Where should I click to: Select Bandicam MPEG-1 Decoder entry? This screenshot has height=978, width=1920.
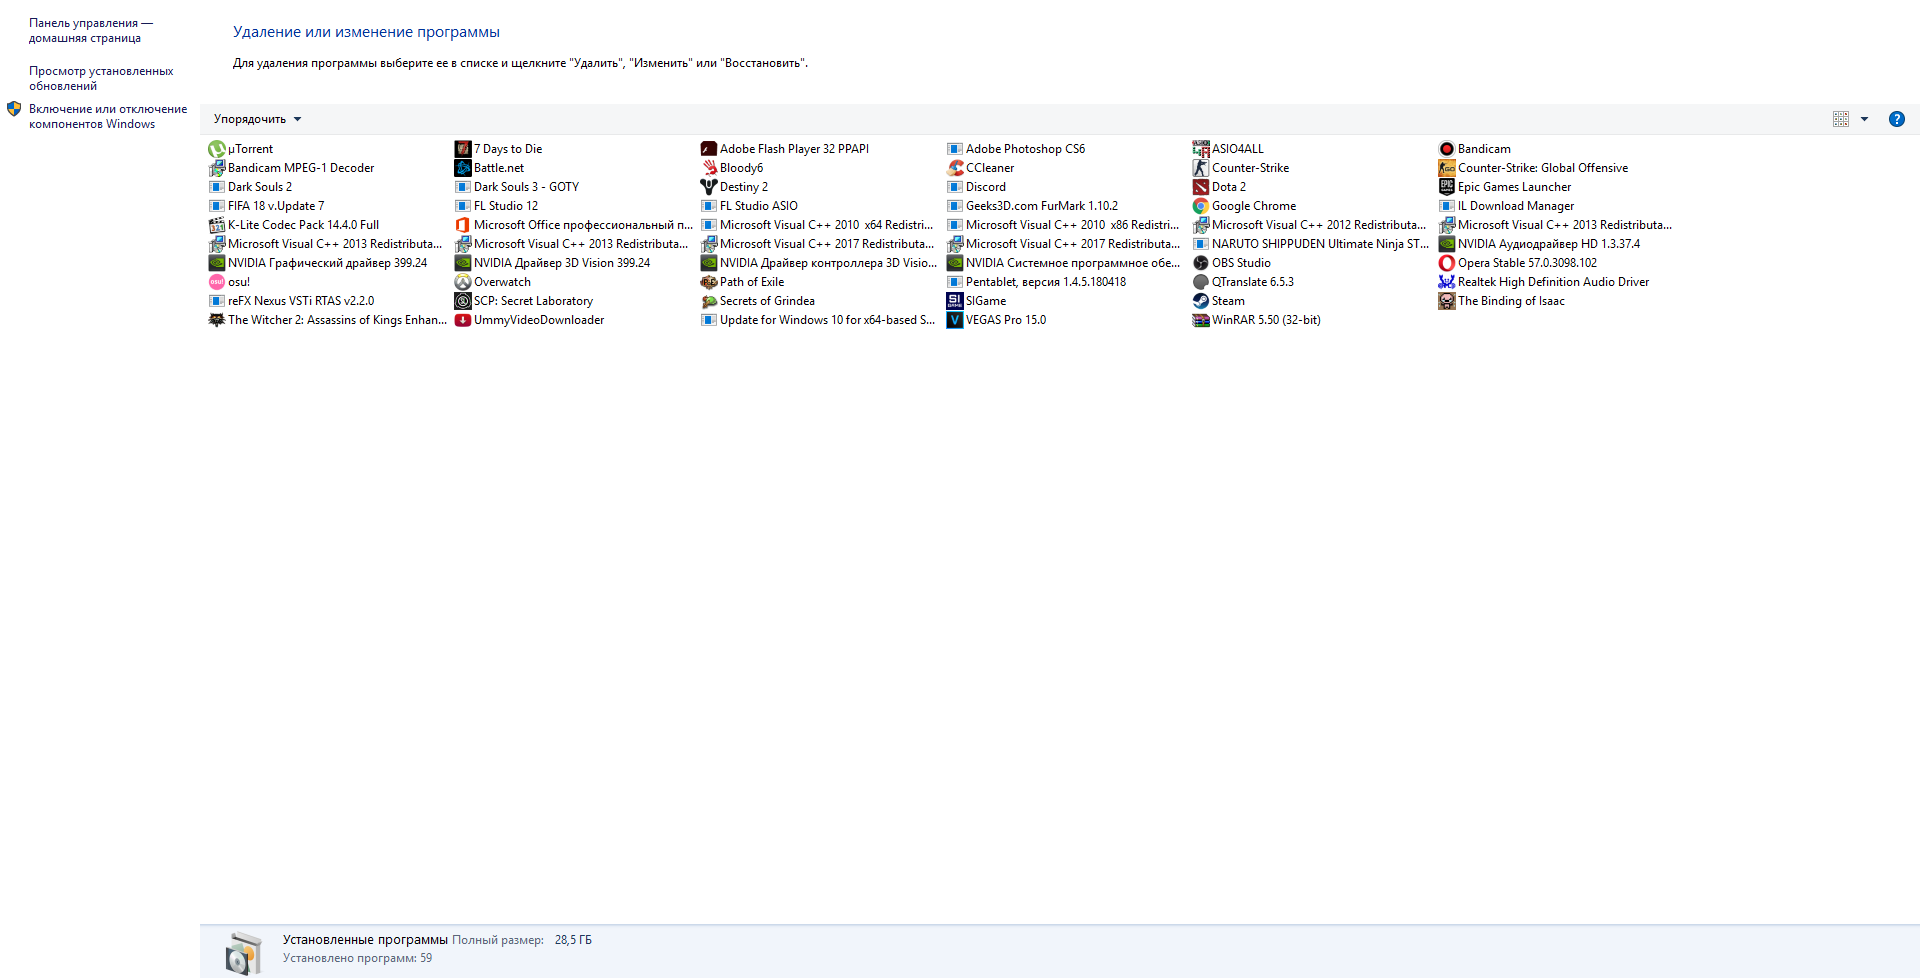pos(291,168)
